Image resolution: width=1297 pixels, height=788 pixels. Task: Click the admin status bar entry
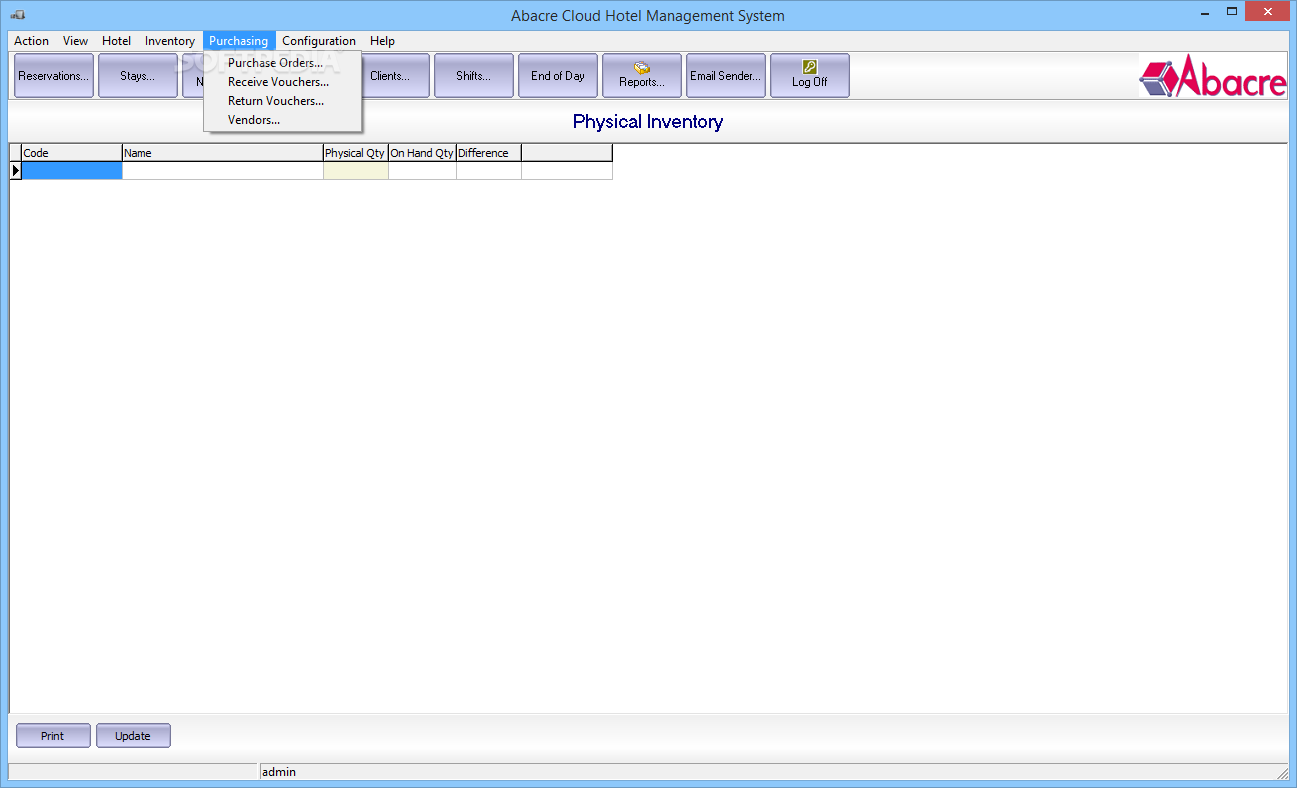click(279, 772)
